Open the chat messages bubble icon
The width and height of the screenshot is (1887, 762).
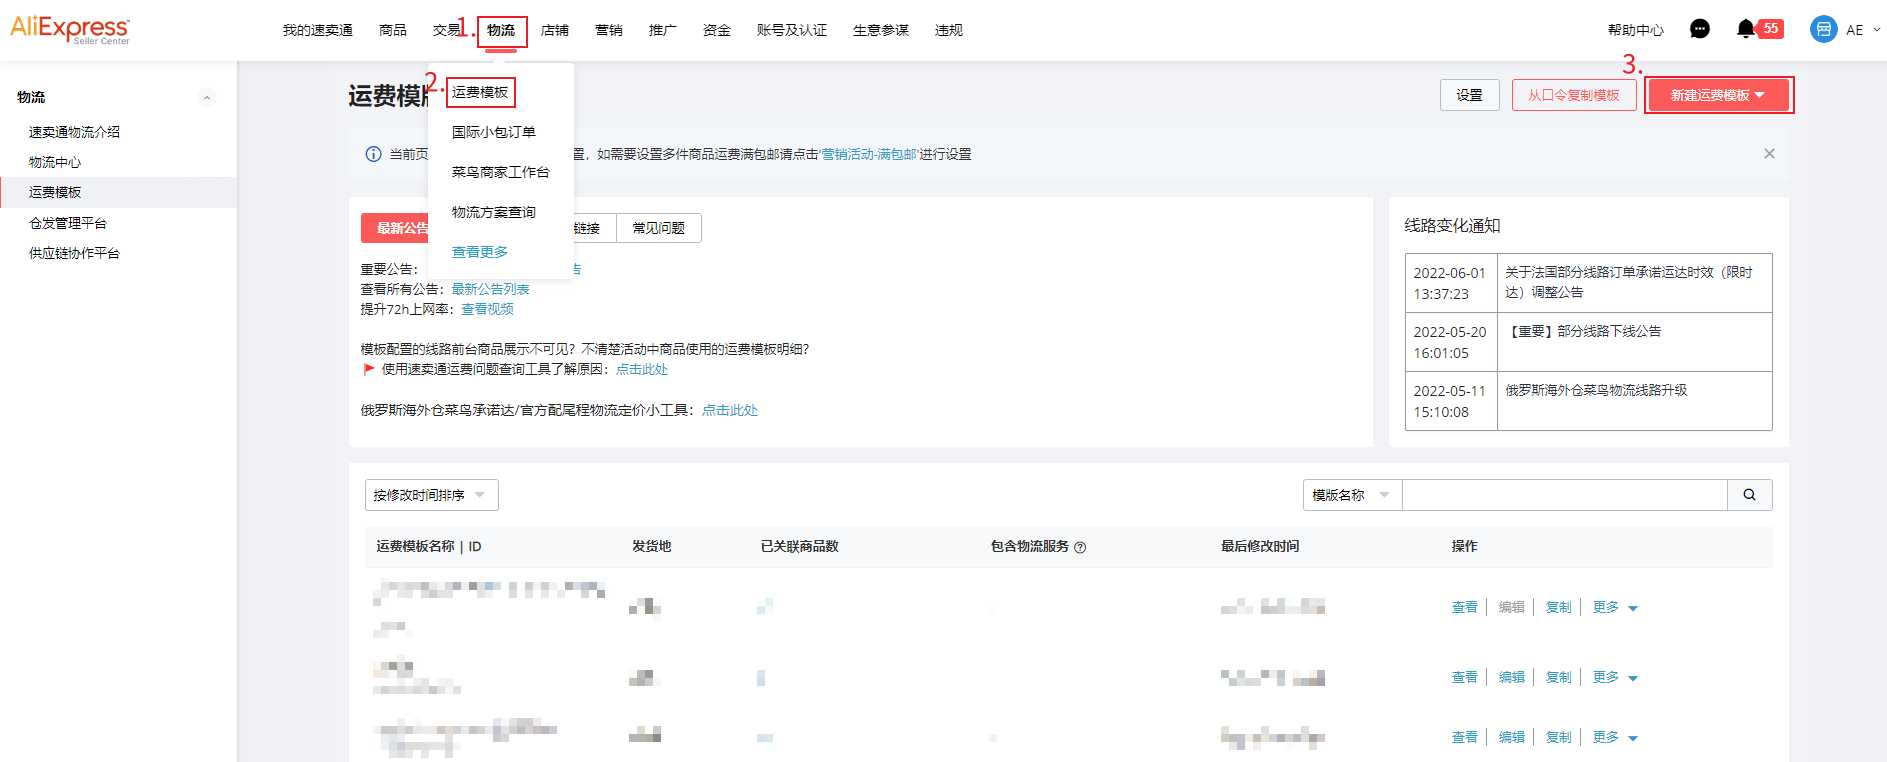[1699, 29]
